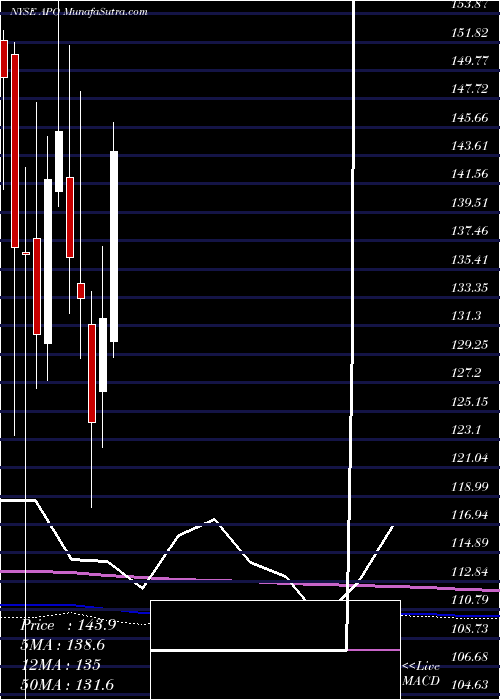Click the 137.46 price axis label
The width and height of the screenshot is (500, 700).
click(x=469, y=231)
